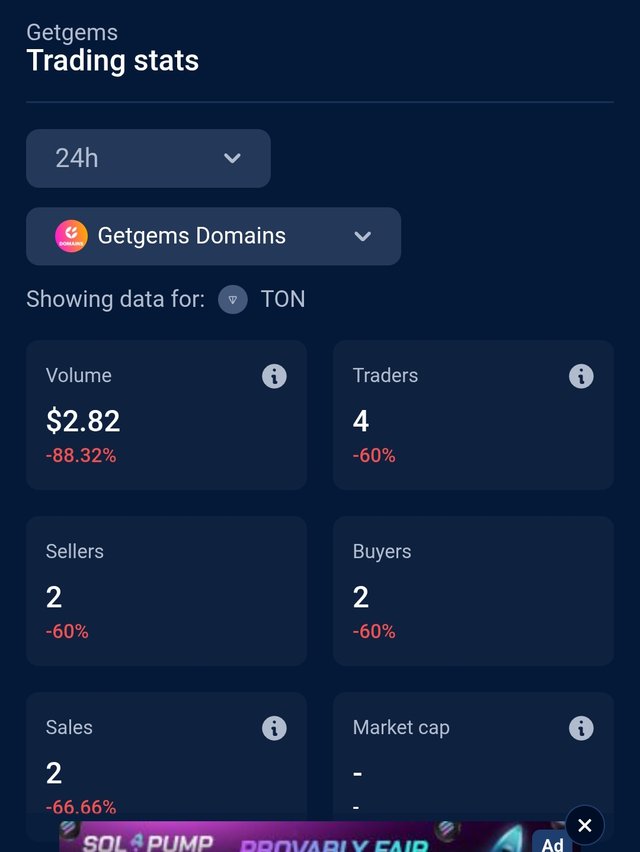This screenshot has width=640, height=852.
Task: Tap the chevron beside Getgems Domains
Action: [362, 236]
